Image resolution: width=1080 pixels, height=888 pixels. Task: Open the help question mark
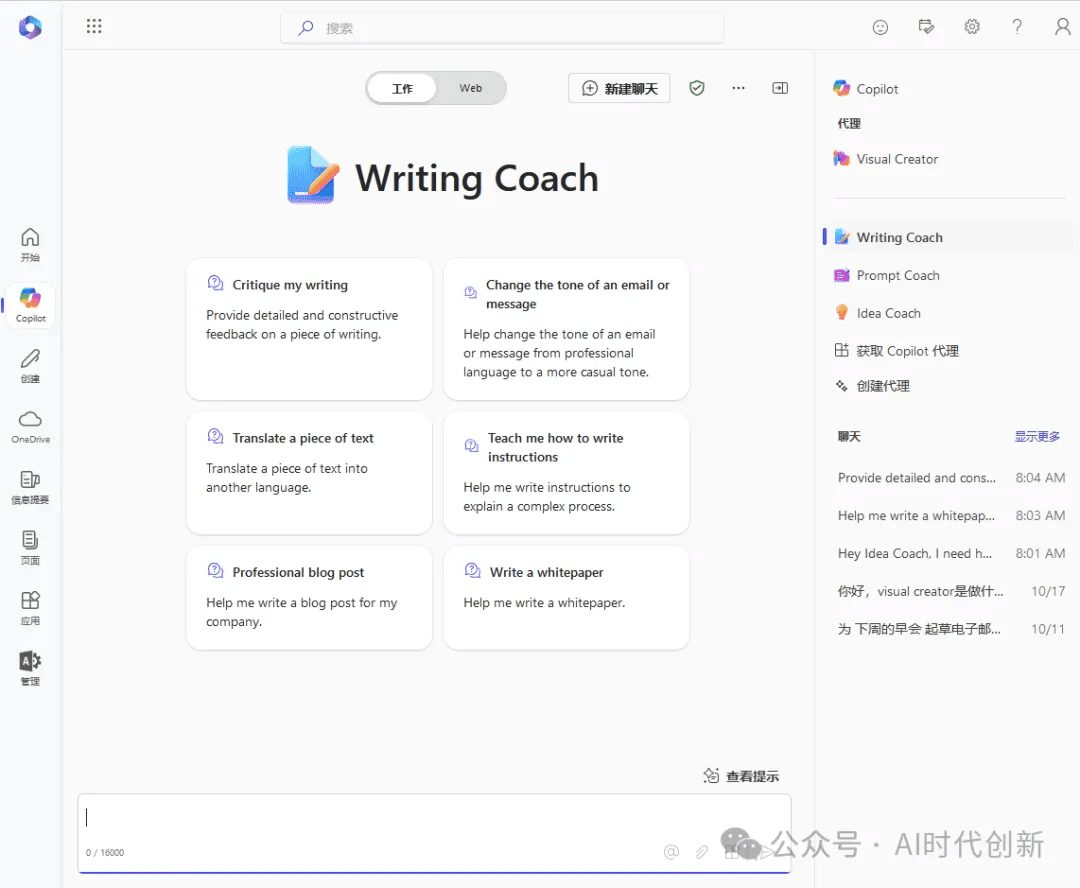(1017, 27)
